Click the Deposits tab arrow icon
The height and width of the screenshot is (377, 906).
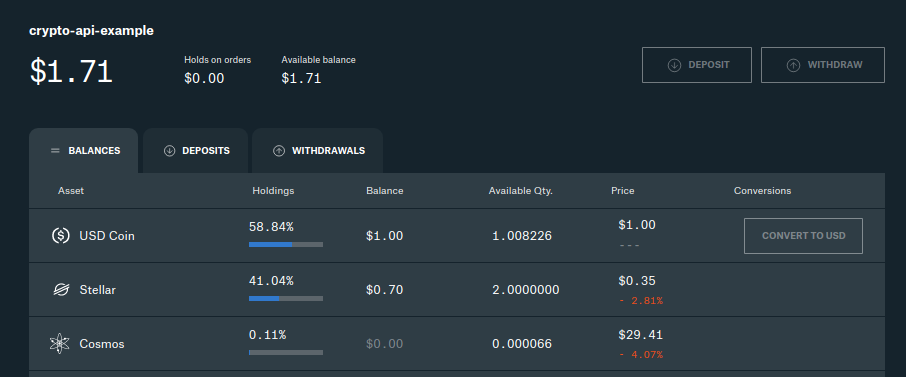point(169,151)
